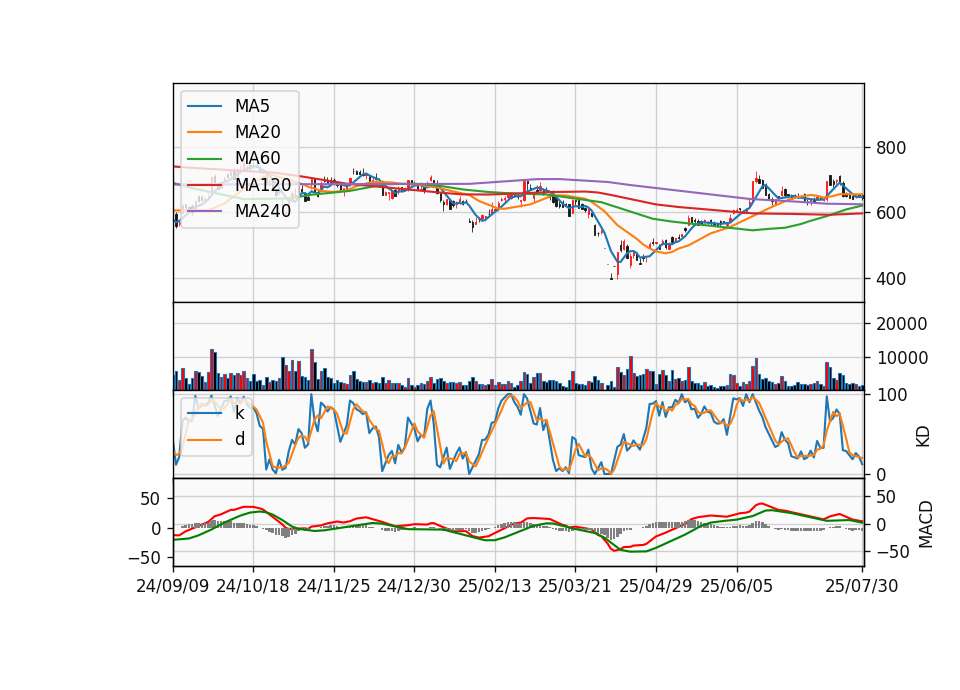Click the 400 price axis label
Screen dimensions: 960x690
891,279
